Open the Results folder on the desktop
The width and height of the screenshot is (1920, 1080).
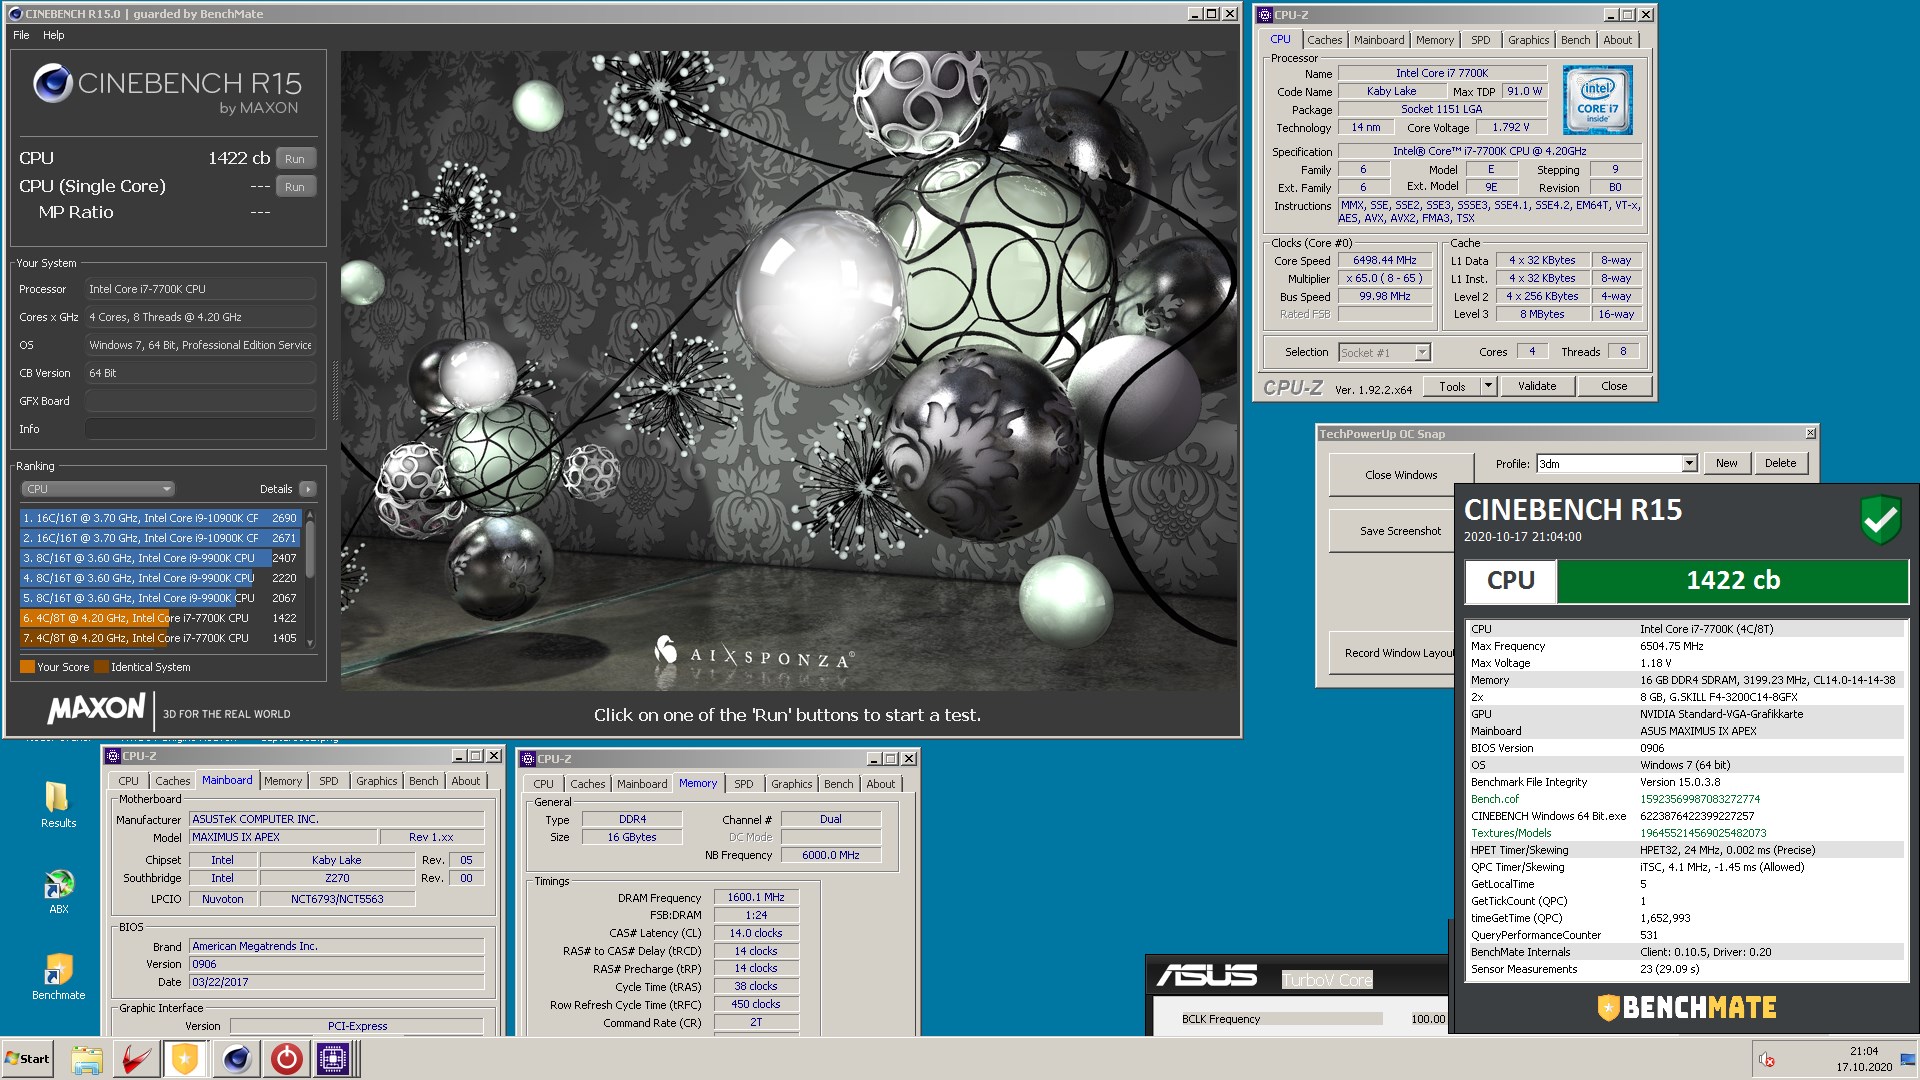[58, 804]
